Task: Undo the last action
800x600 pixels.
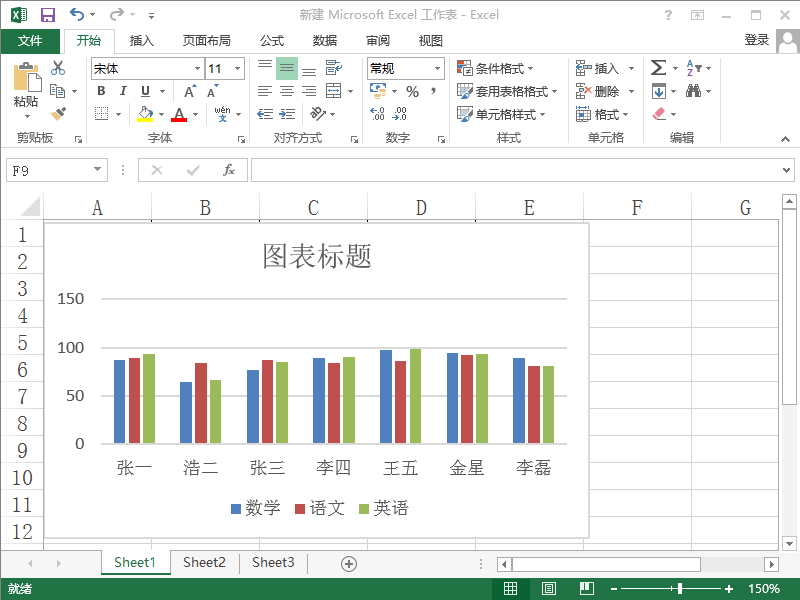Action: [77, 14]
